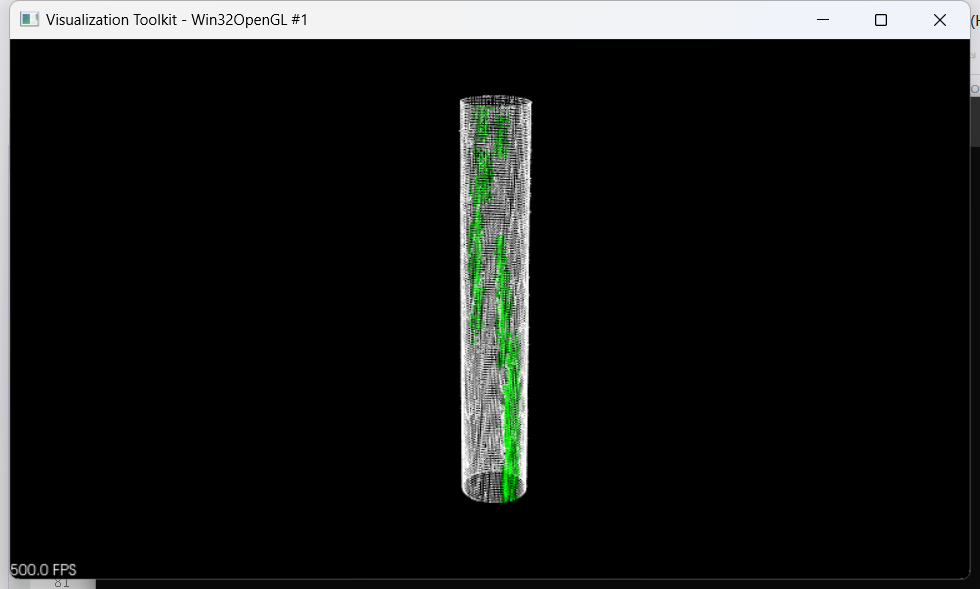The width and height of the screenshot is (980, 589).
Task: Select the top rim of the cylinder
Action: [x=496, y=99]
